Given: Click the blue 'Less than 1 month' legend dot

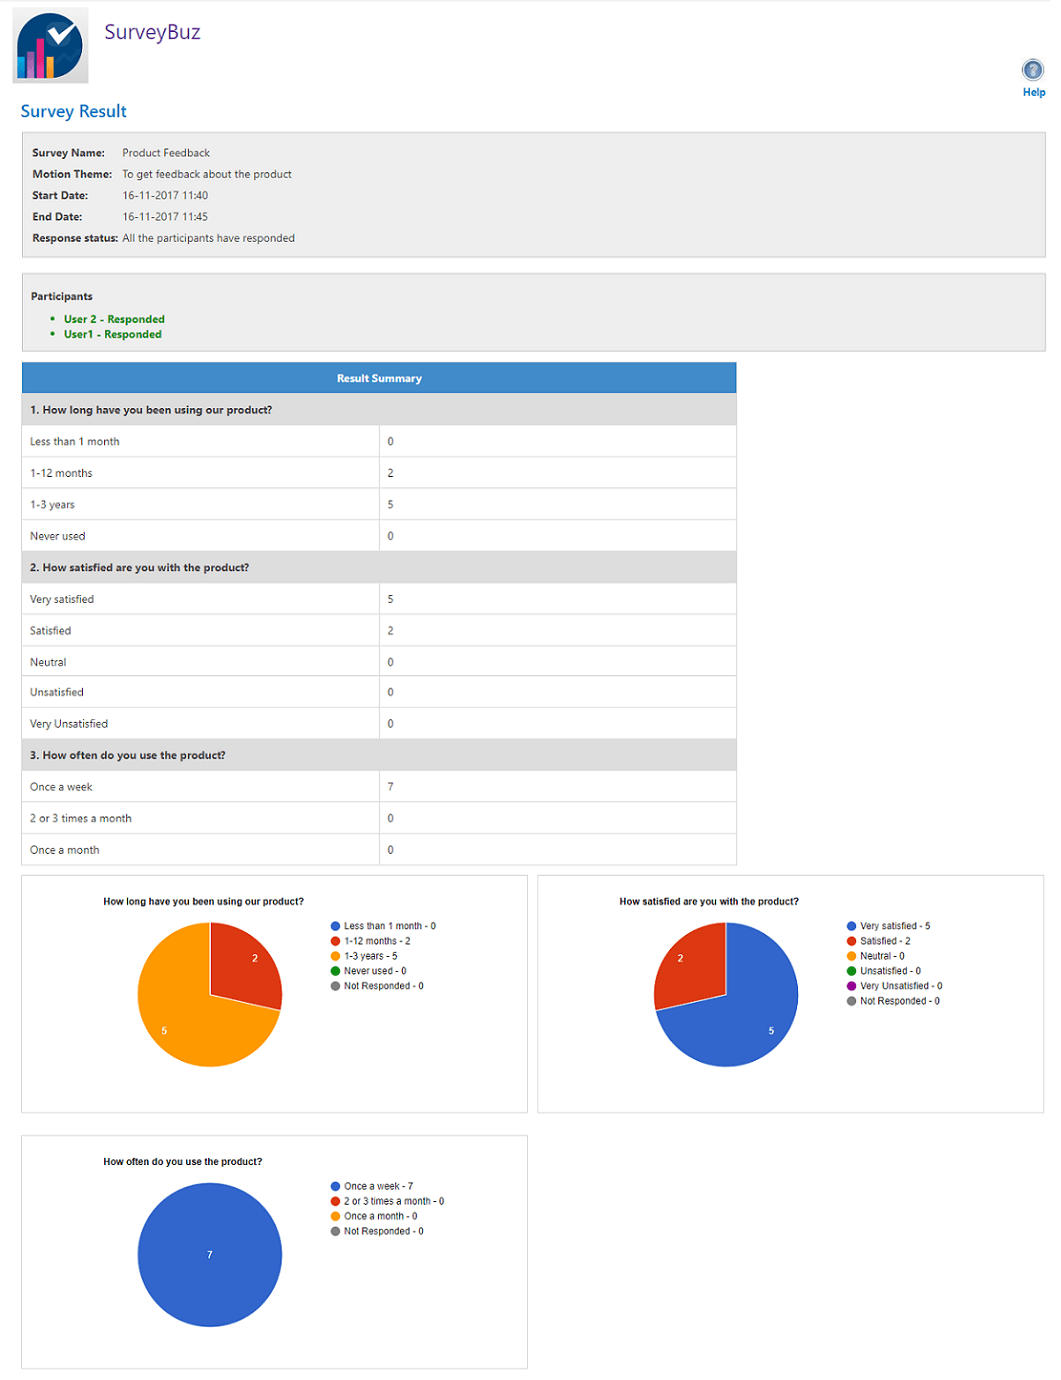Looking at the screenshot, I should click(x=336, y=926).
